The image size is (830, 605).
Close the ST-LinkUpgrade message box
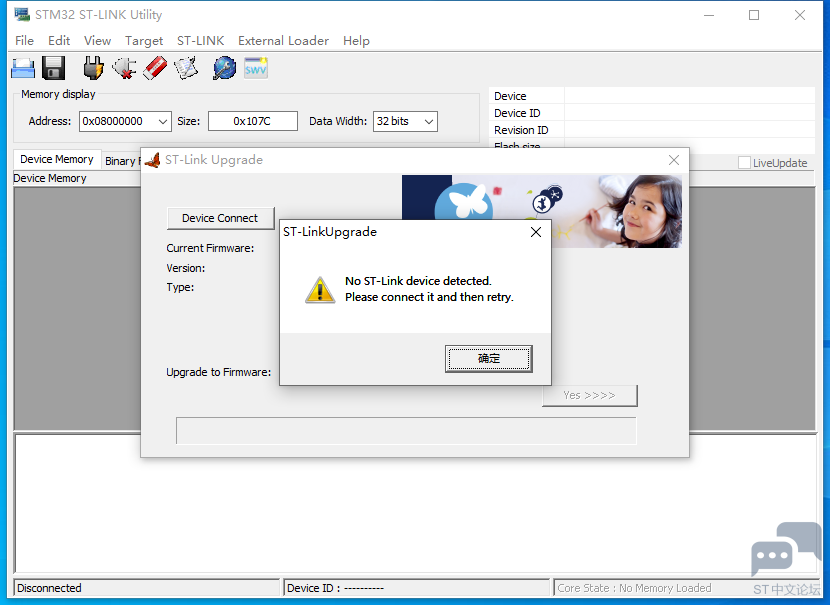tap(536, 232)
